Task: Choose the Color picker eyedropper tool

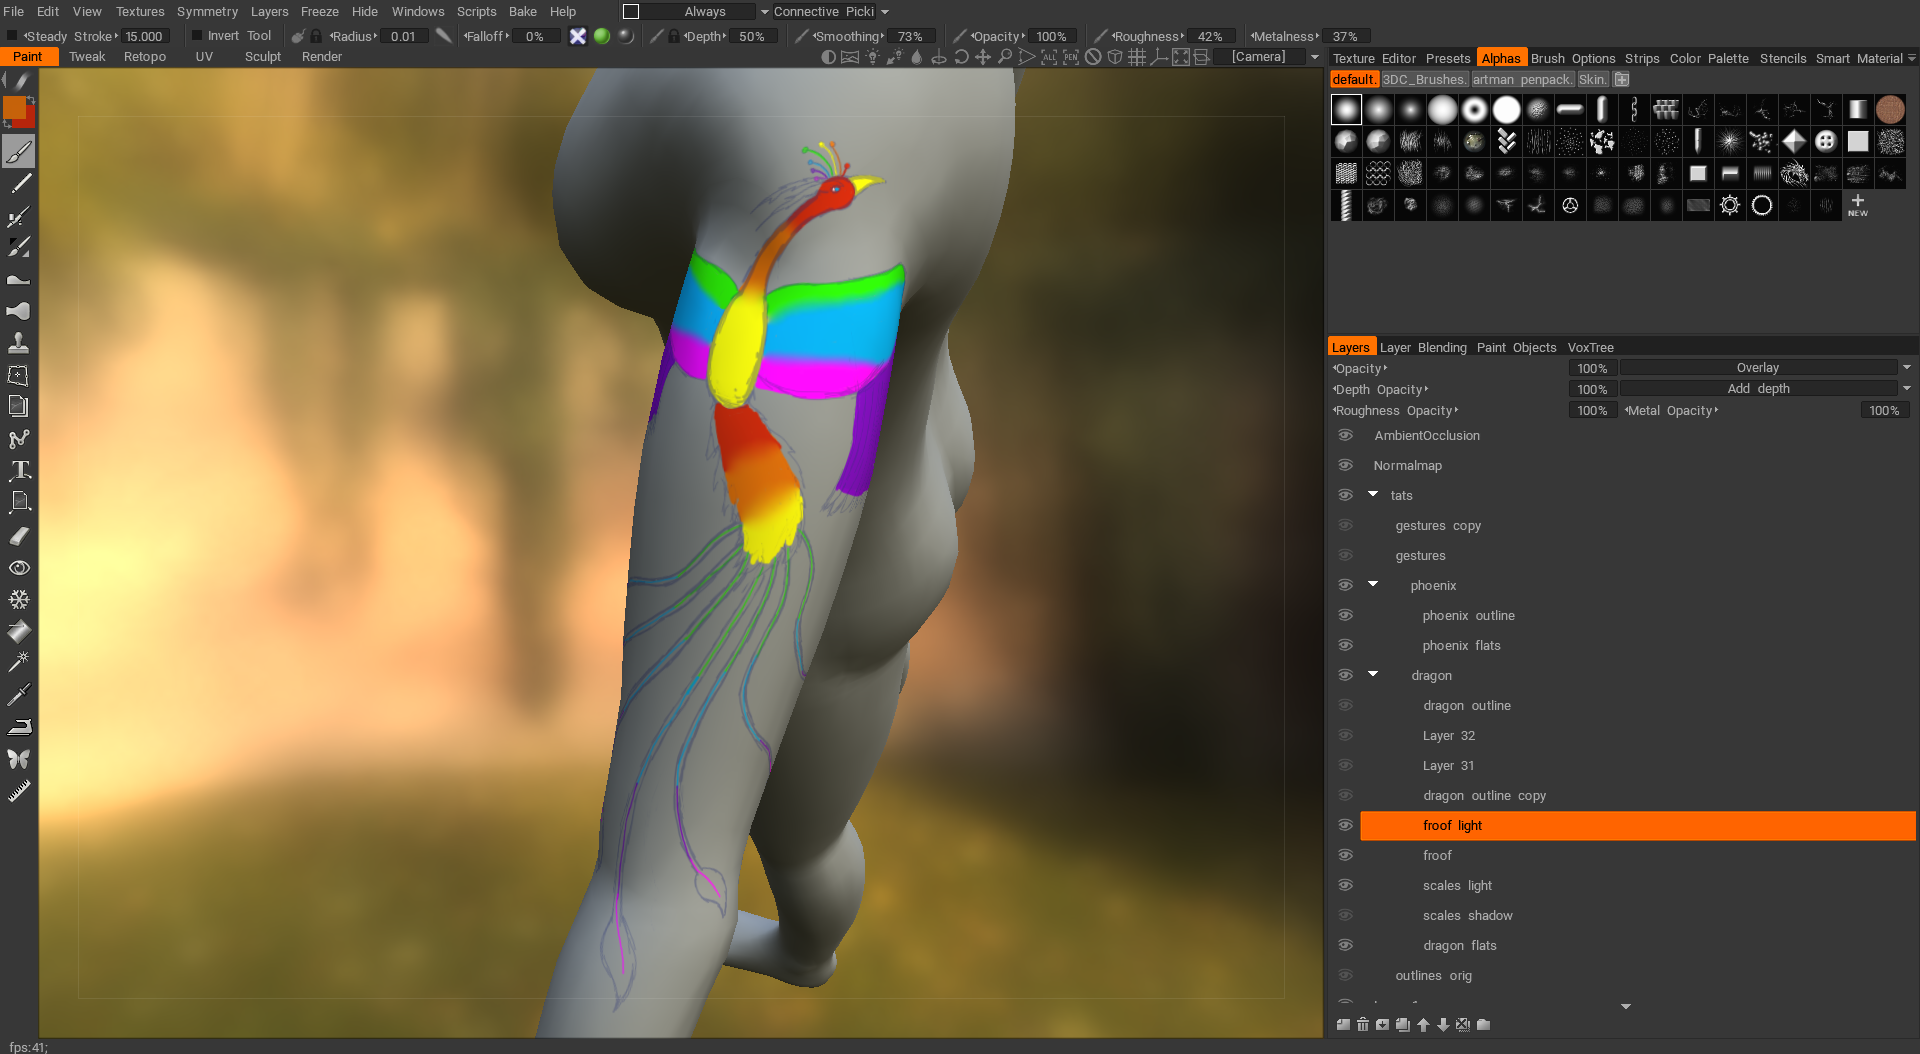Action: (19, 694)
